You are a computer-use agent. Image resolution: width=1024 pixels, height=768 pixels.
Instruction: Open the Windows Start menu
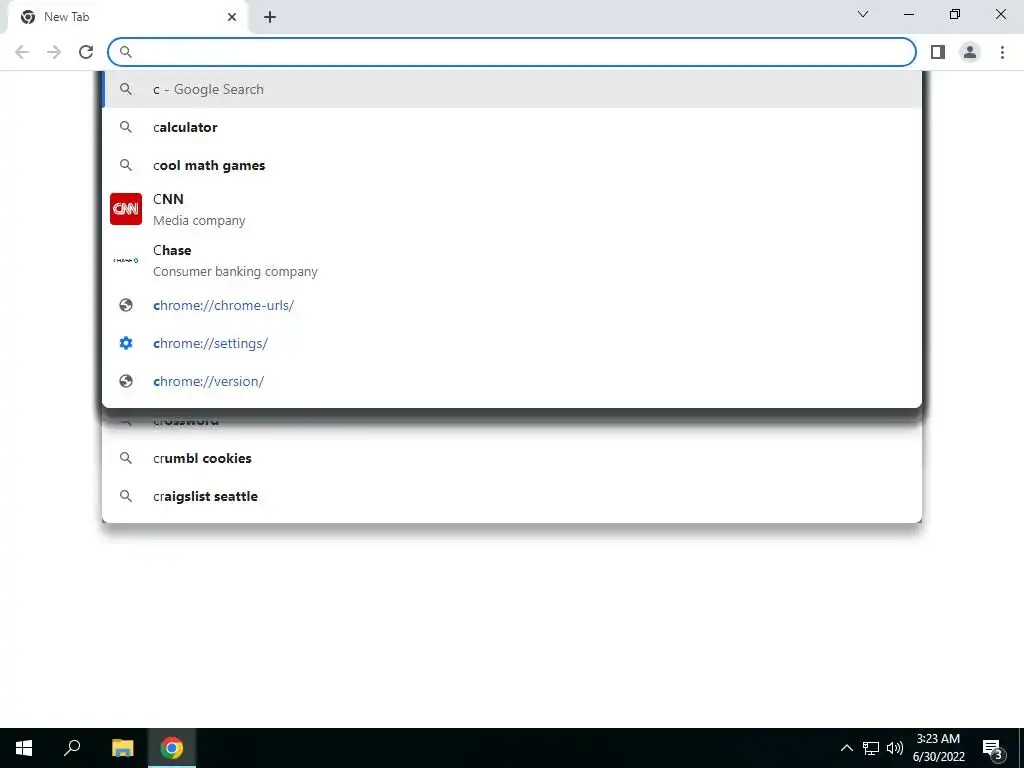[x=24, y=748]
